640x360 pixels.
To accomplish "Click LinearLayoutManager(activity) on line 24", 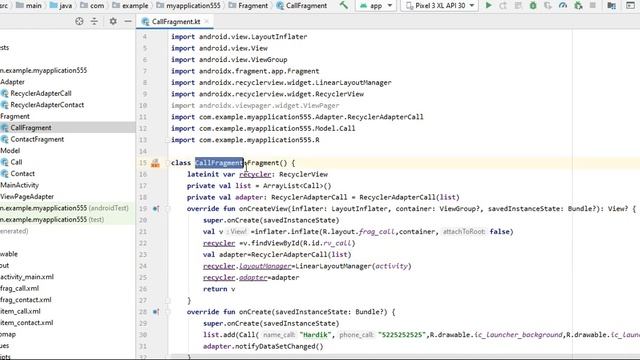I will [353, 266].
